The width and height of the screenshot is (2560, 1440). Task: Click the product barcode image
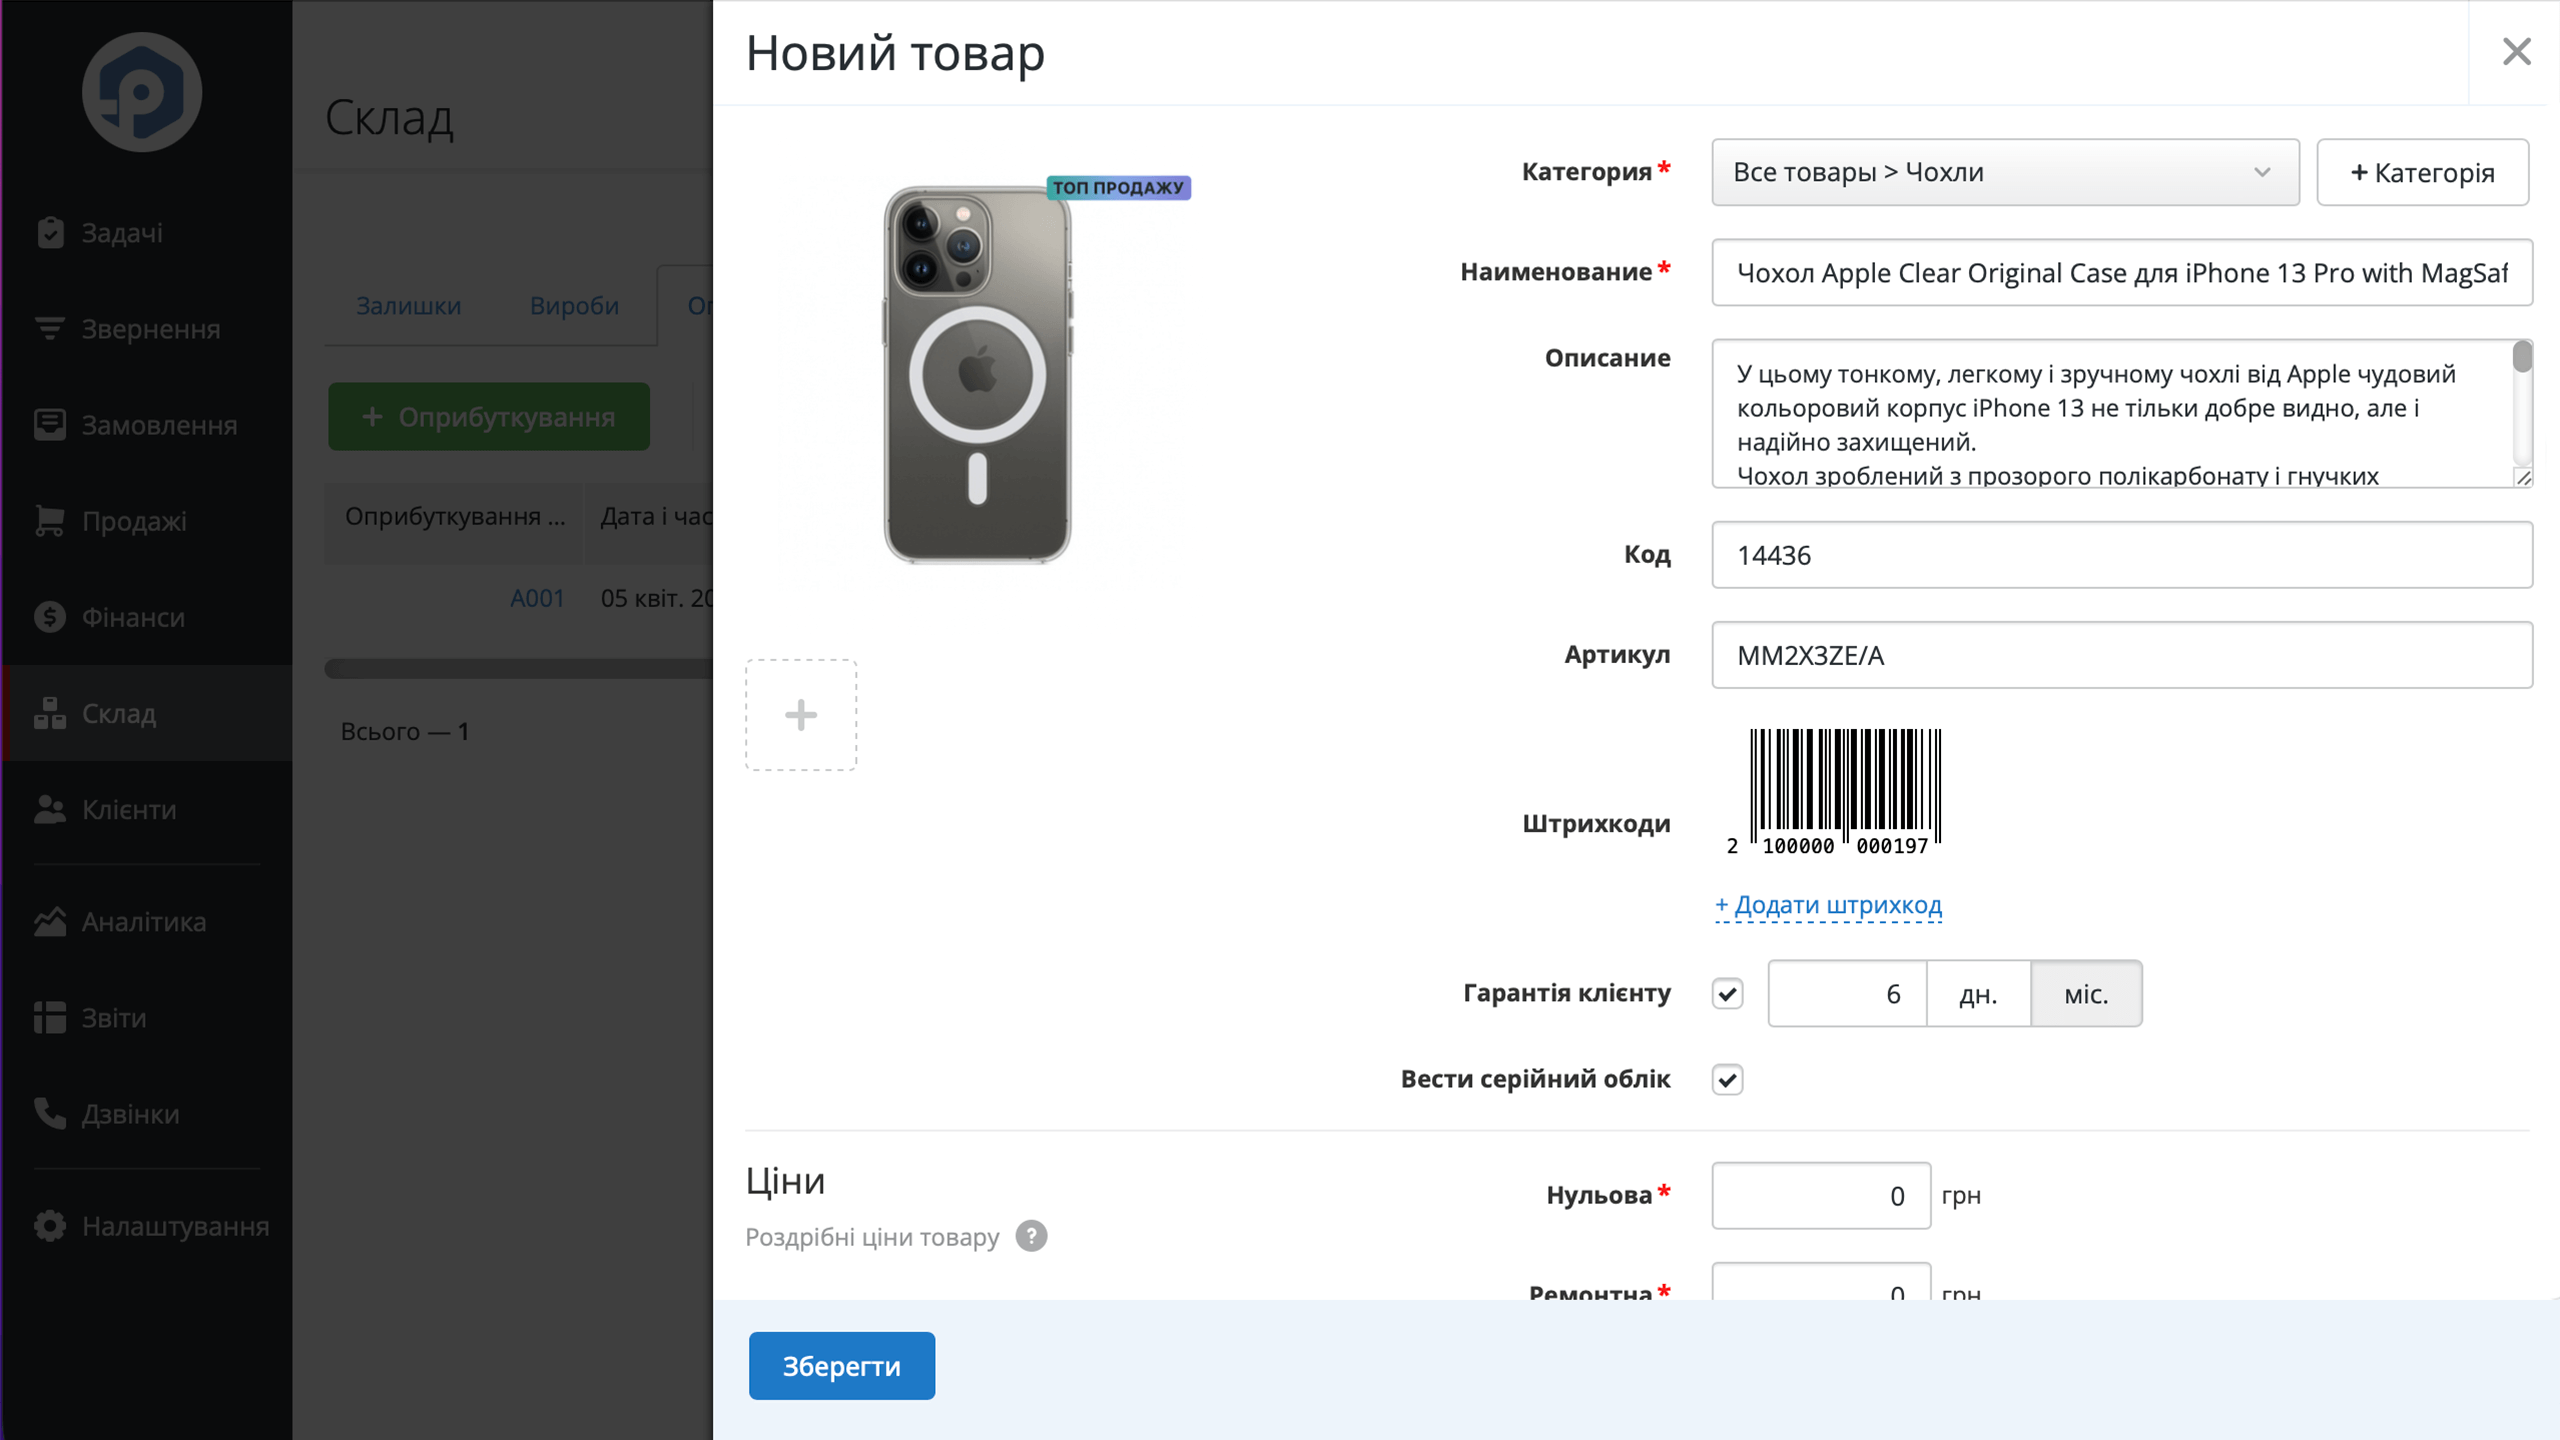coord(1835,793)
